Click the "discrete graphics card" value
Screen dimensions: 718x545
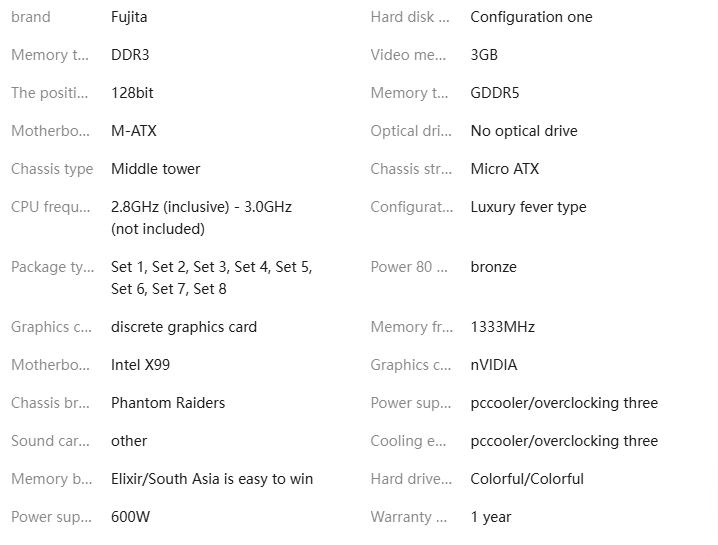click(184, 327)
